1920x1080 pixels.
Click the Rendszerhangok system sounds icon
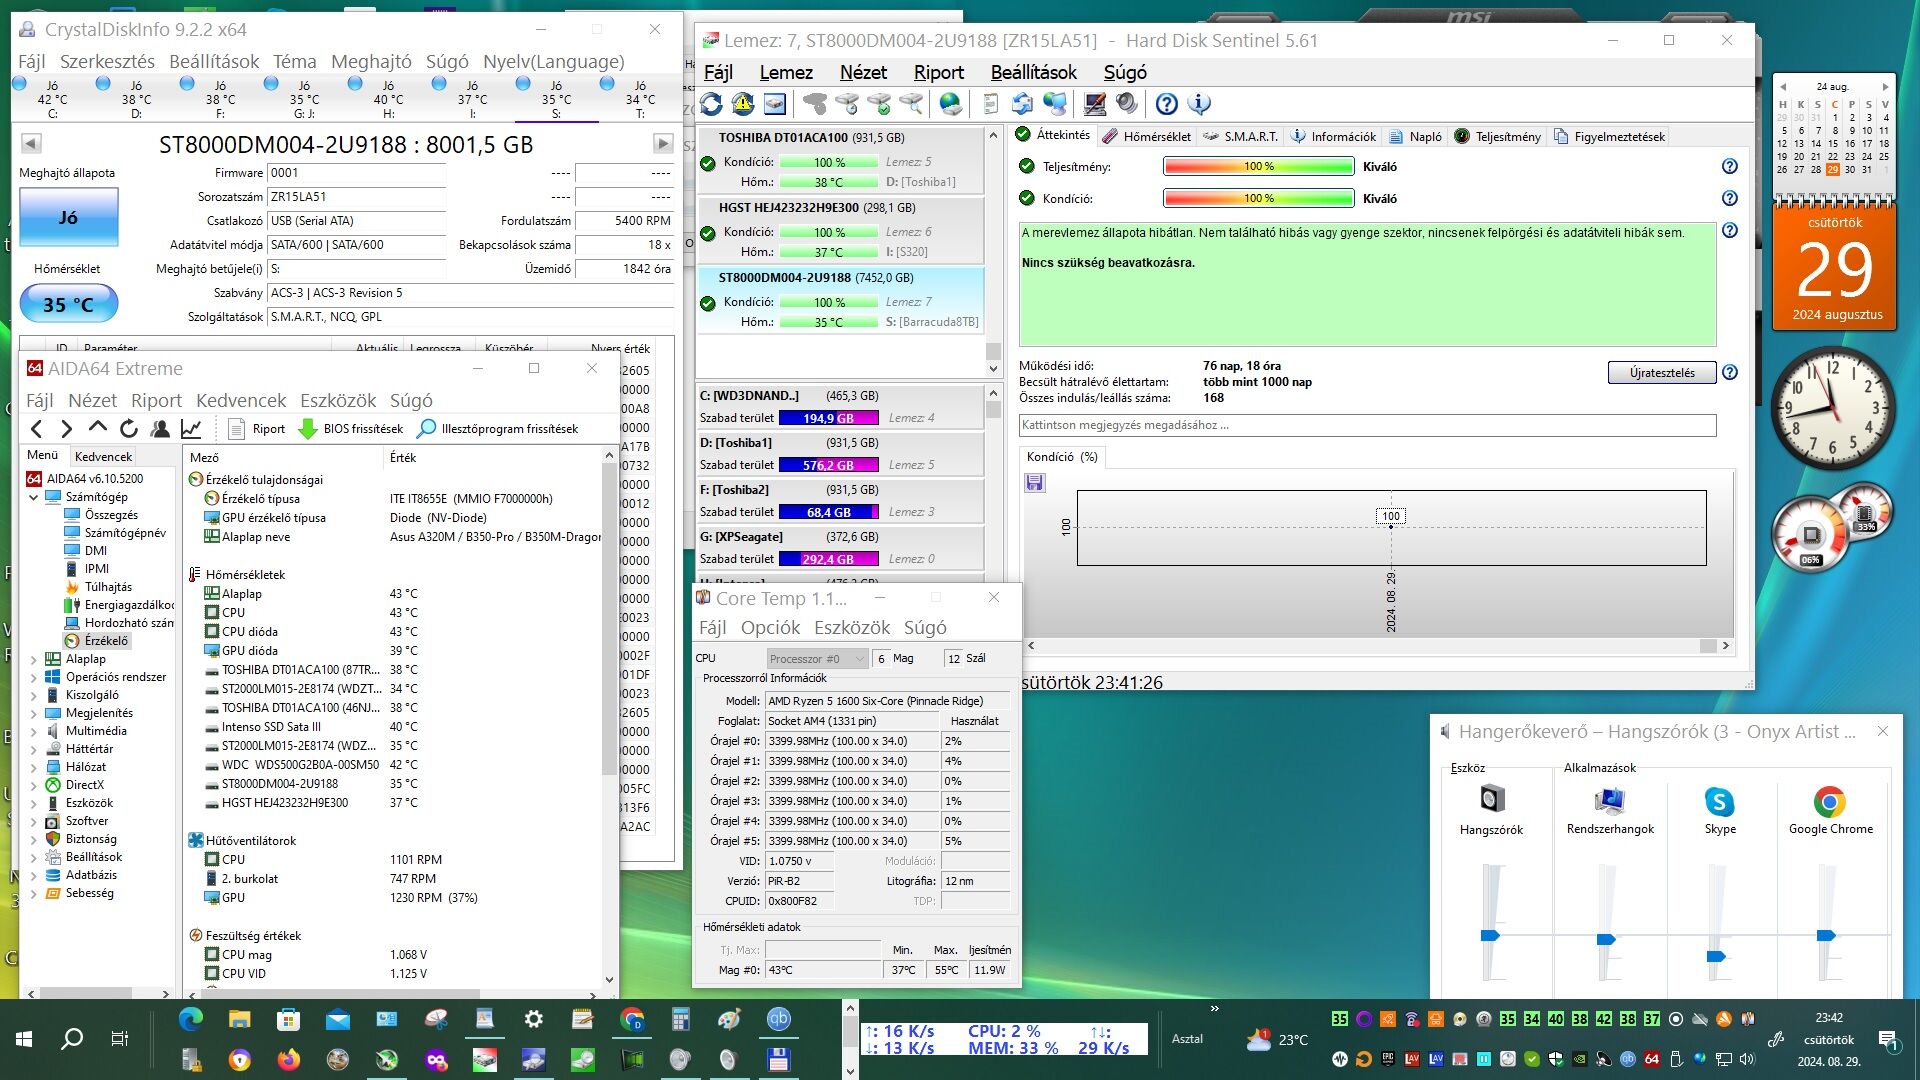(1610, 802)
